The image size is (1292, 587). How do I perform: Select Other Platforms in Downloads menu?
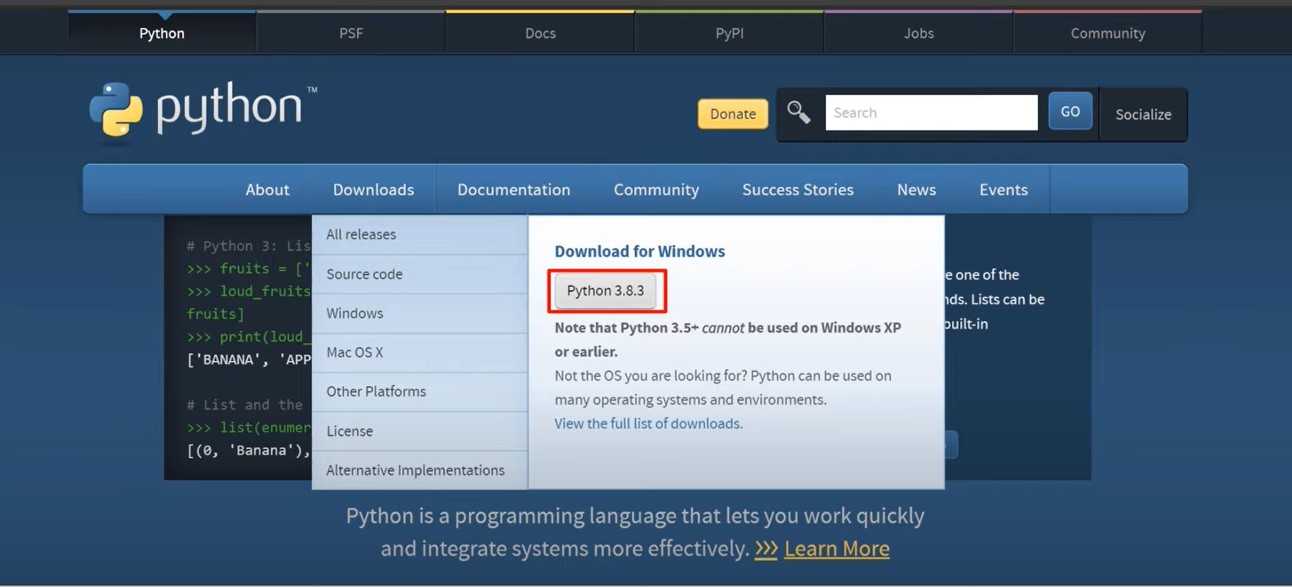point(420,391)
